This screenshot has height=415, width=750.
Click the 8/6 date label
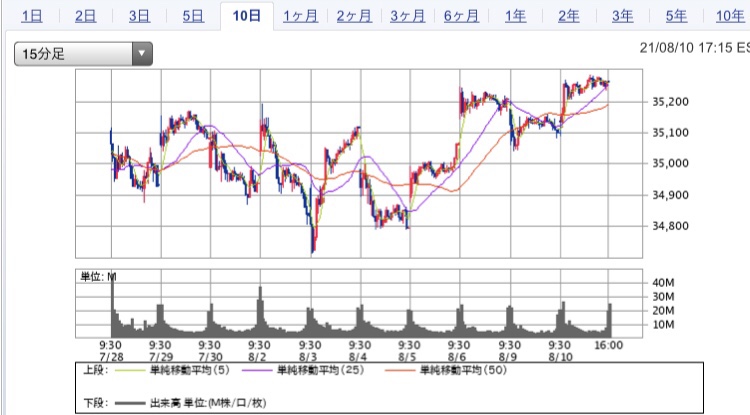(459, 357)
